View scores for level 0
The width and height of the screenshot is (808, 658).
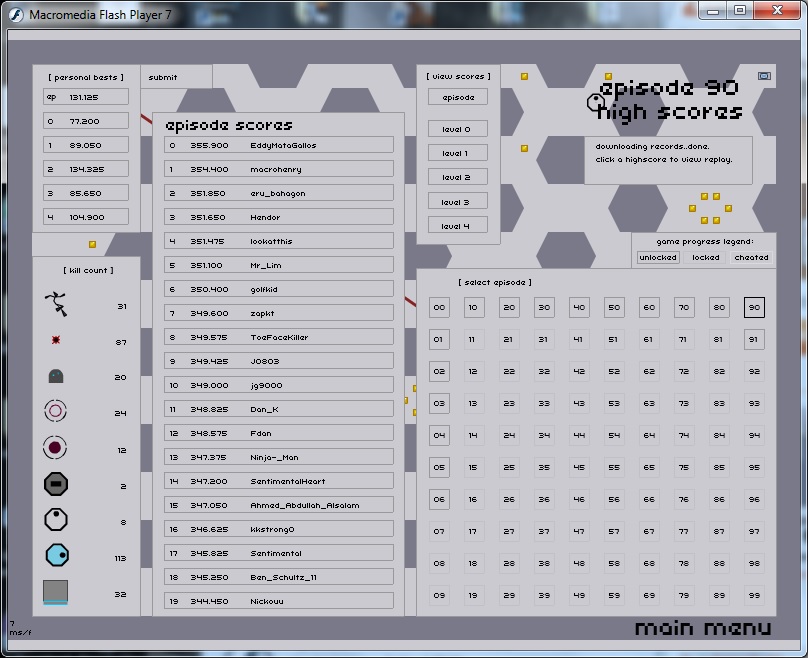click(x=458, y=129)
